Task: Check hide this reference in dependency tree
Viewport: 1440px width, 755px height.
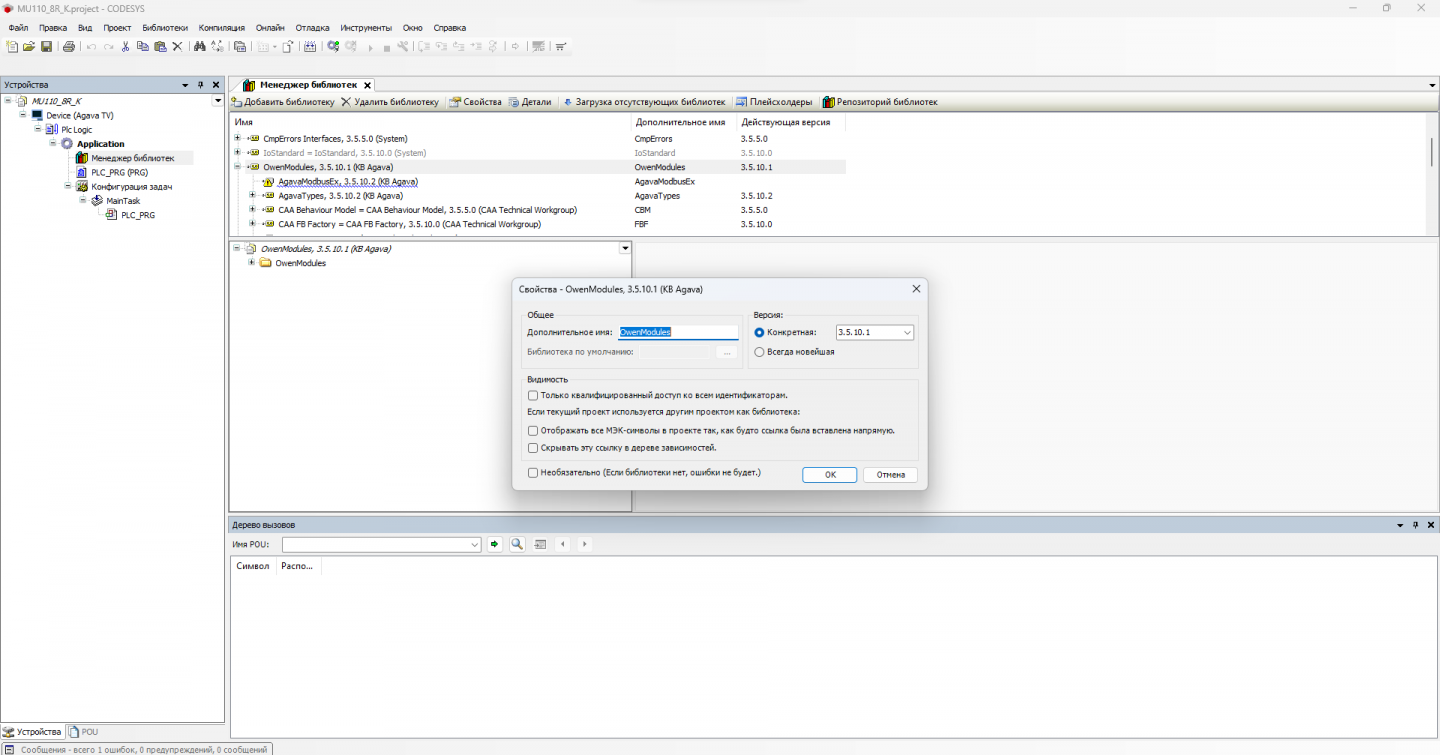Action: (533, 448)
